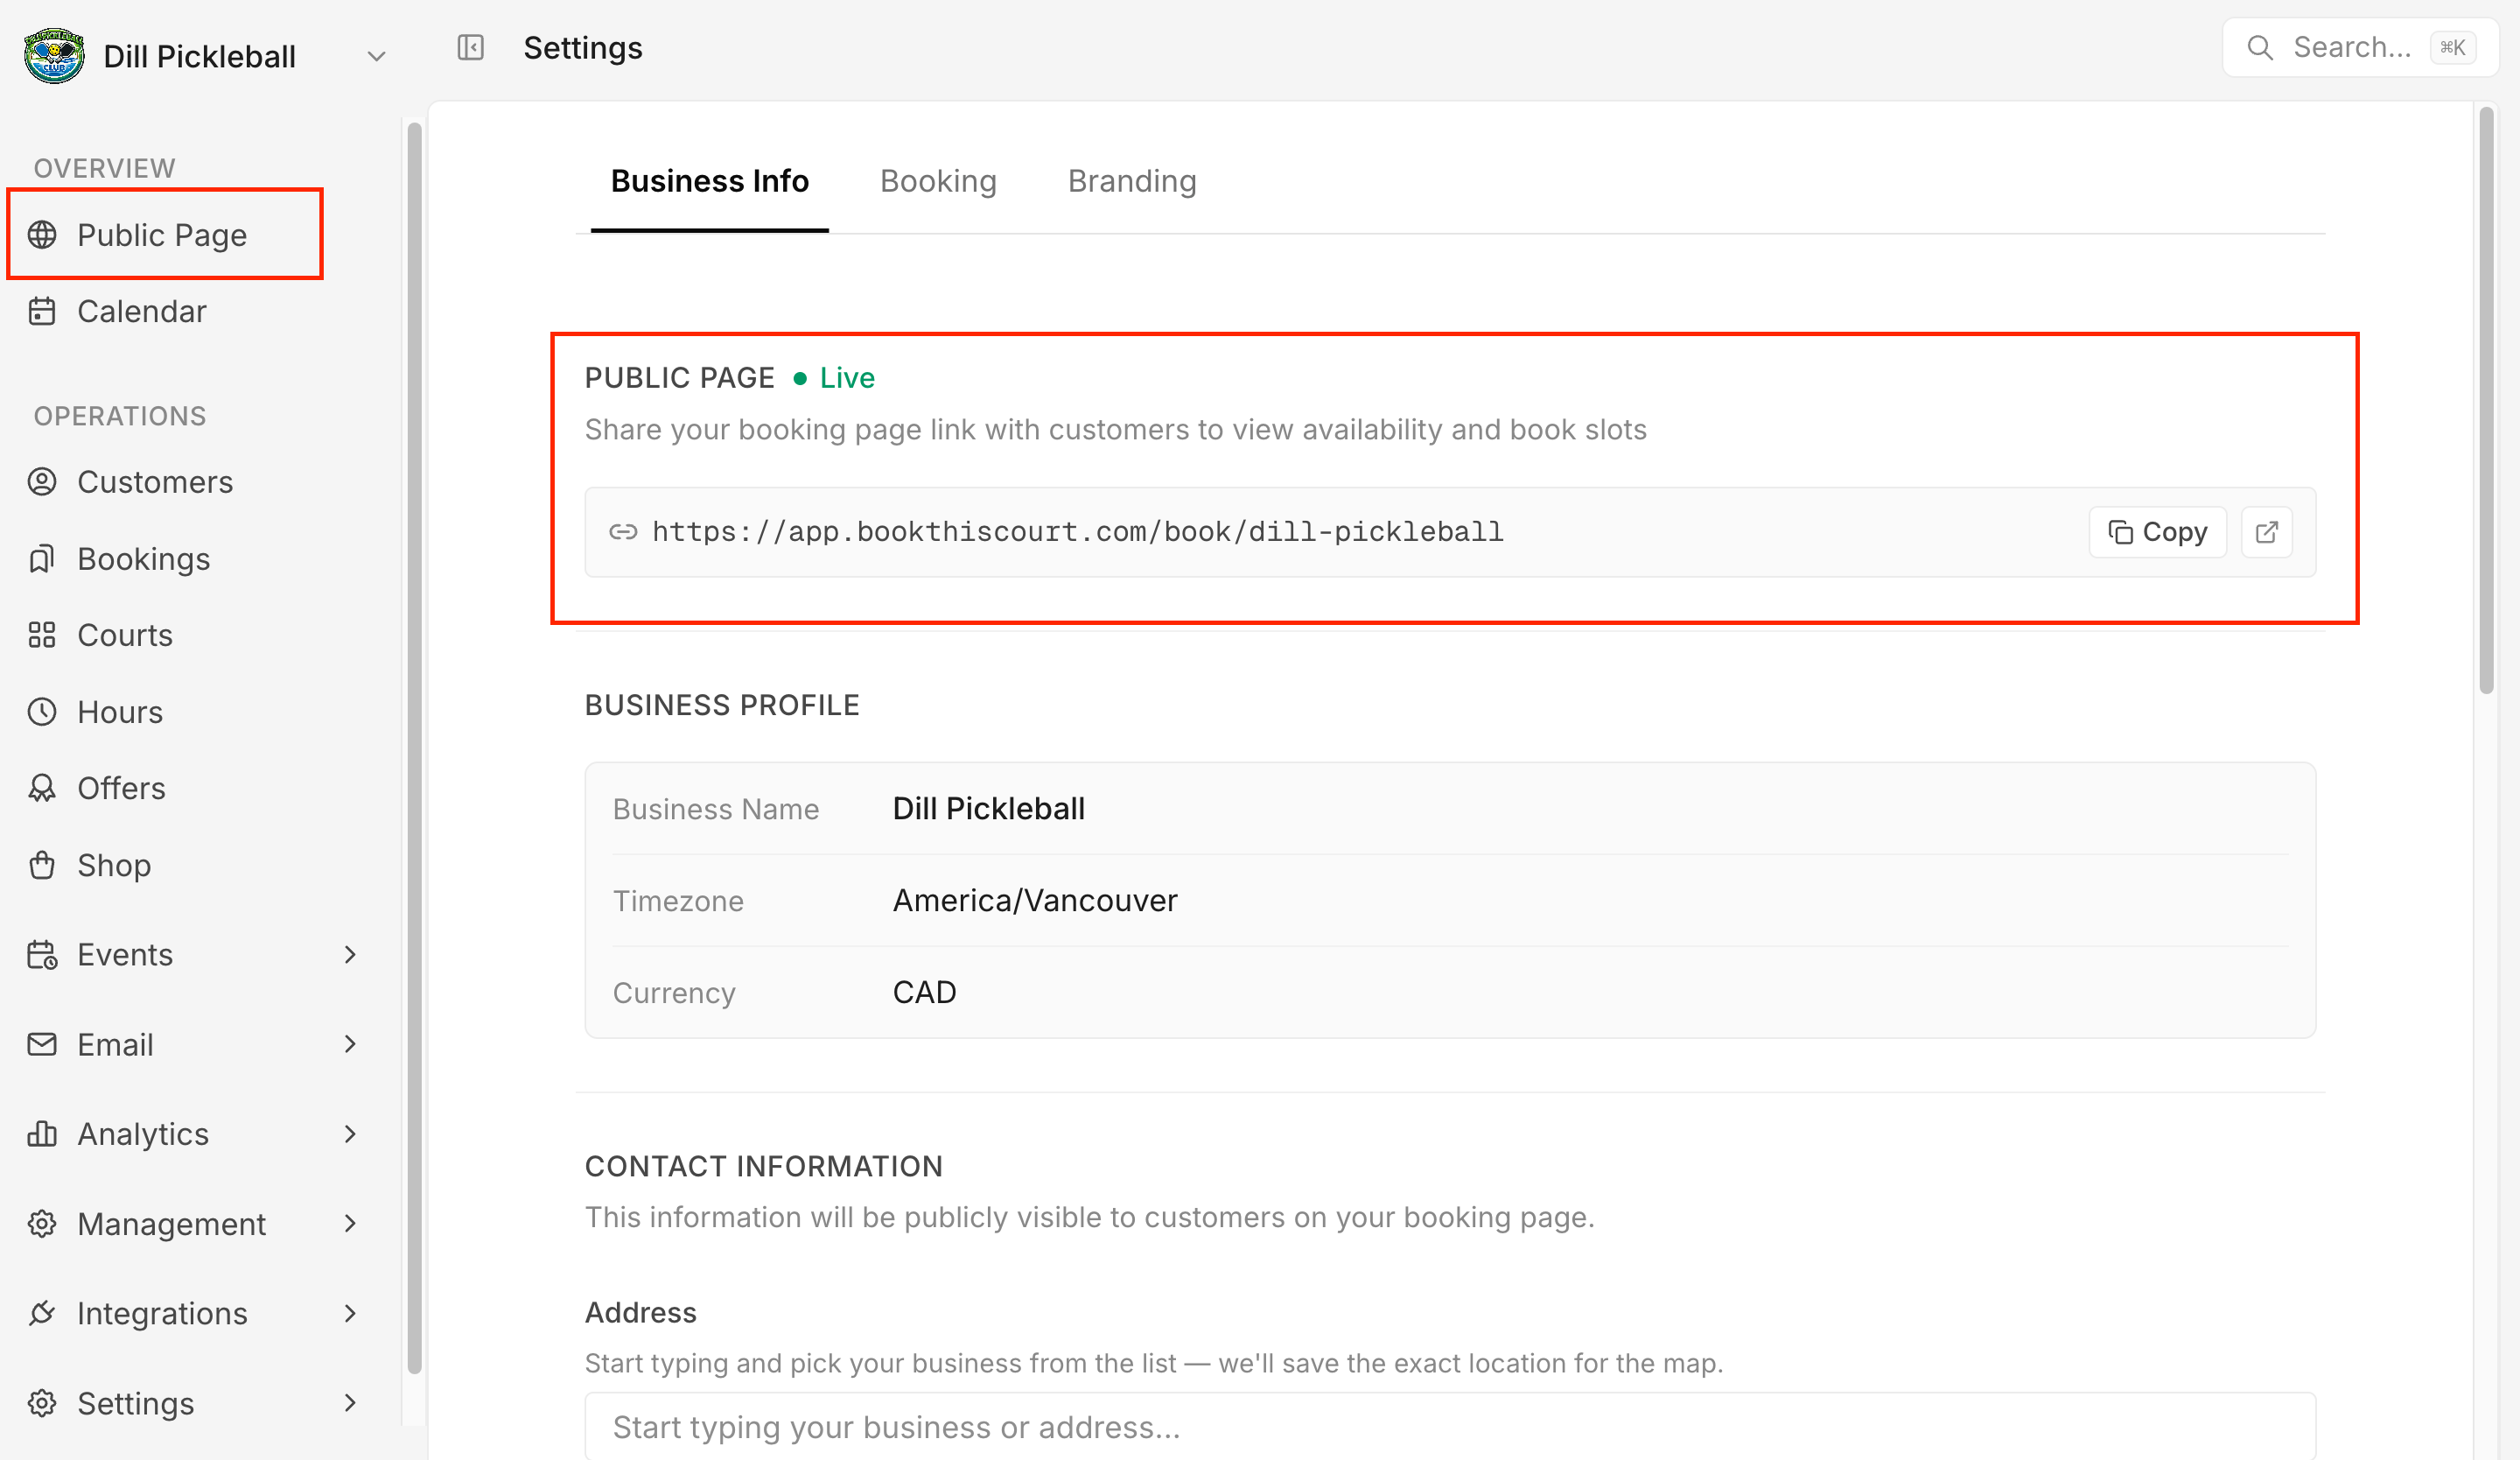The width and height of the screenshot is (2520, 1460).
Task: Expand the Events submenu chevron
Action: pos(350,955)
